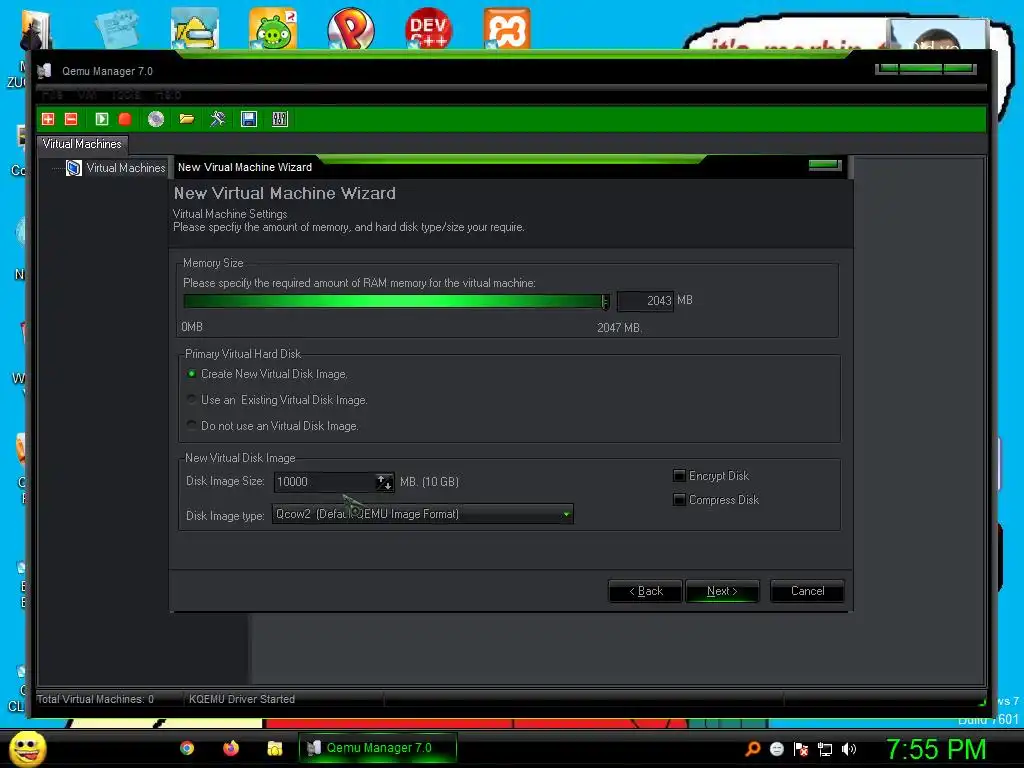Viewport: 1024px width, 768px height.
Task: Click the red stop VM icon
Action: click(x=125, y=119)
